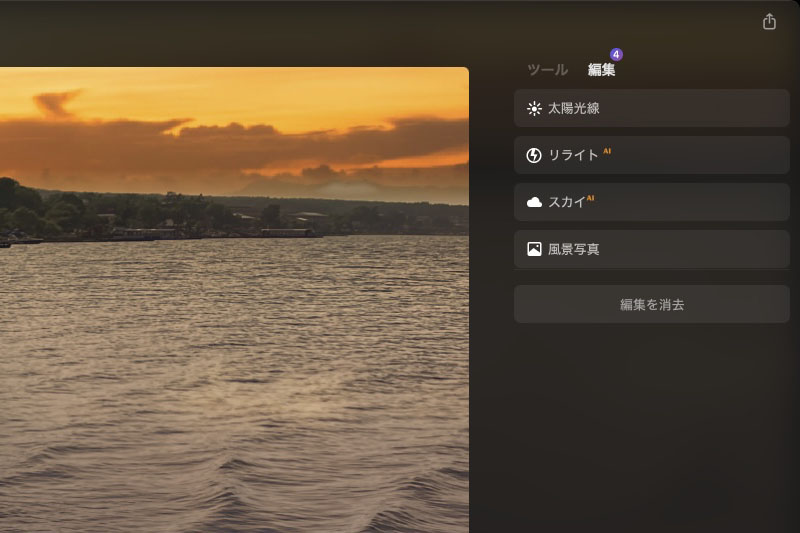Click the lightning bolt icon beside リライト
The image size is (800, 533).
[534, 155]
